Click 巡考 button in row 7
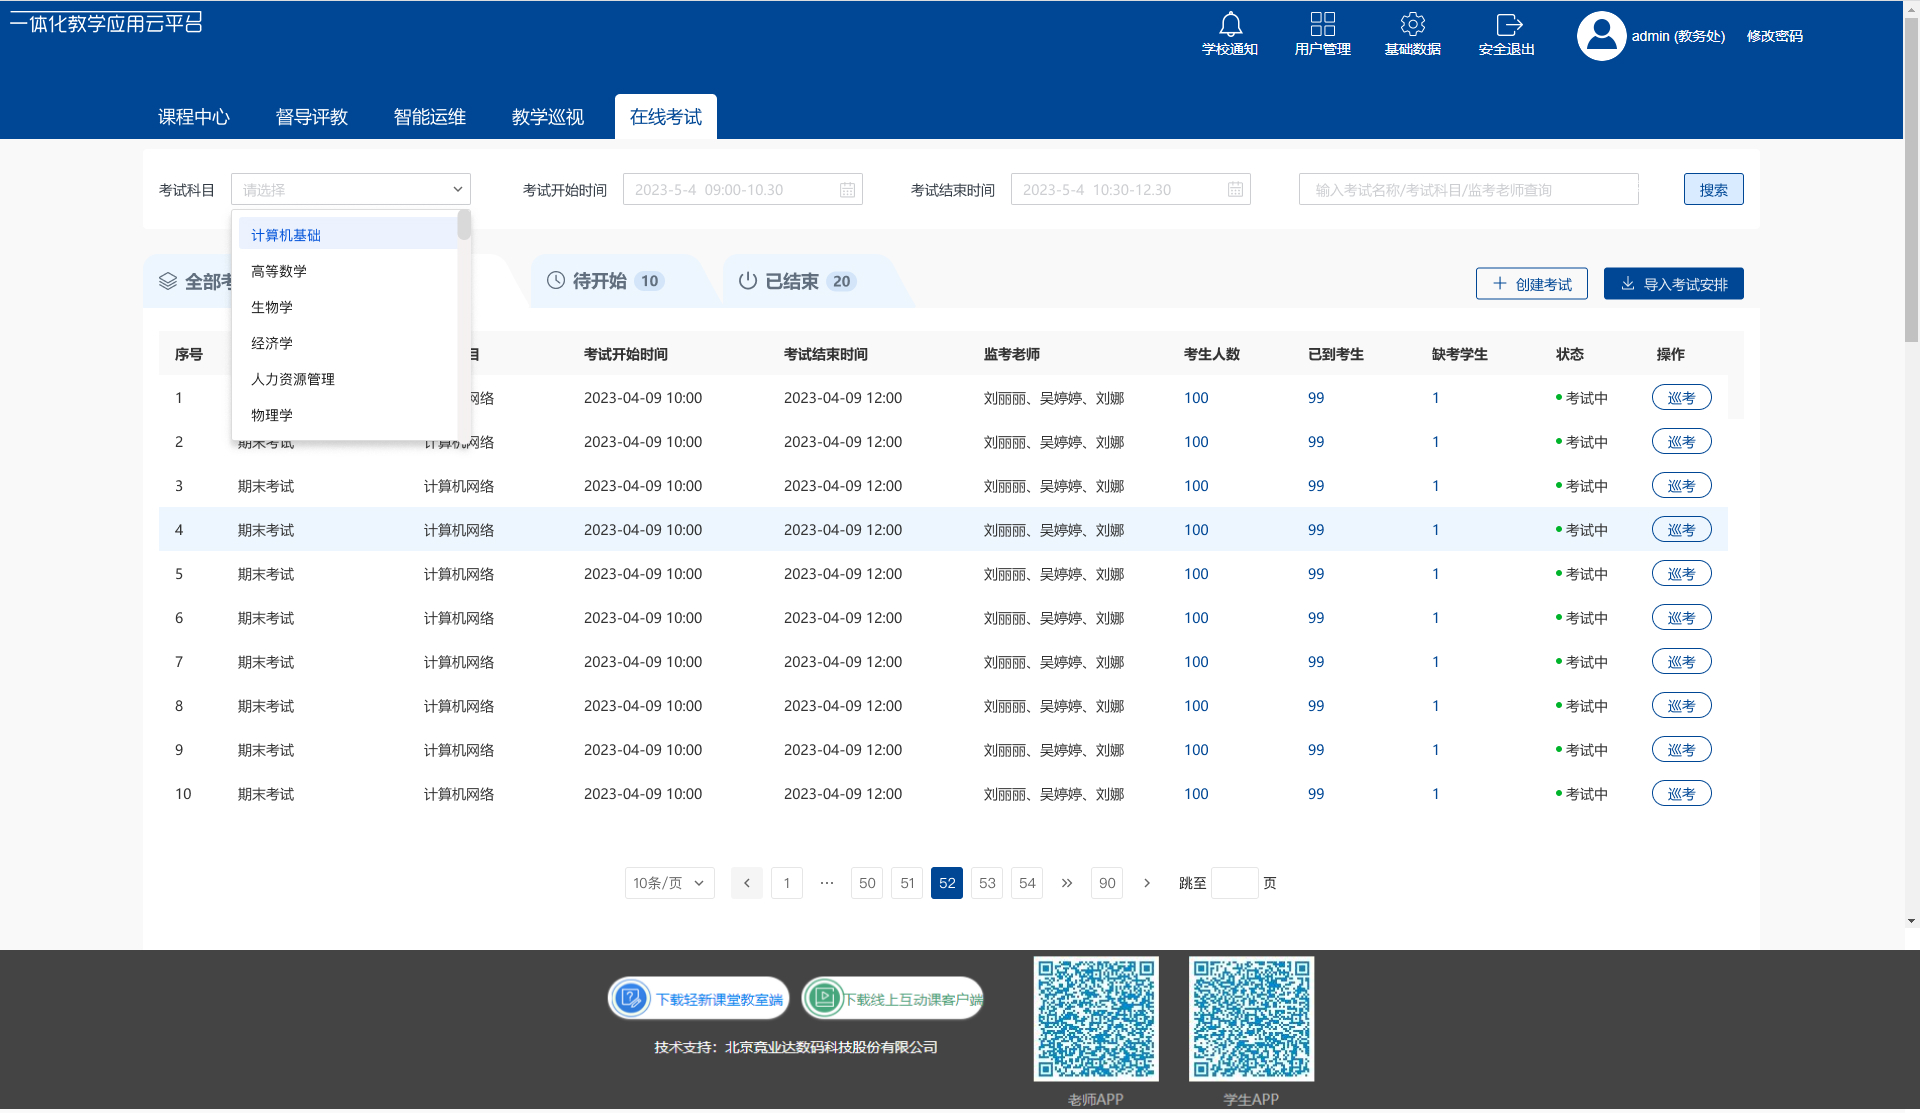The width and height of the screenshot is (1920, 1113). click(1681, 662)
